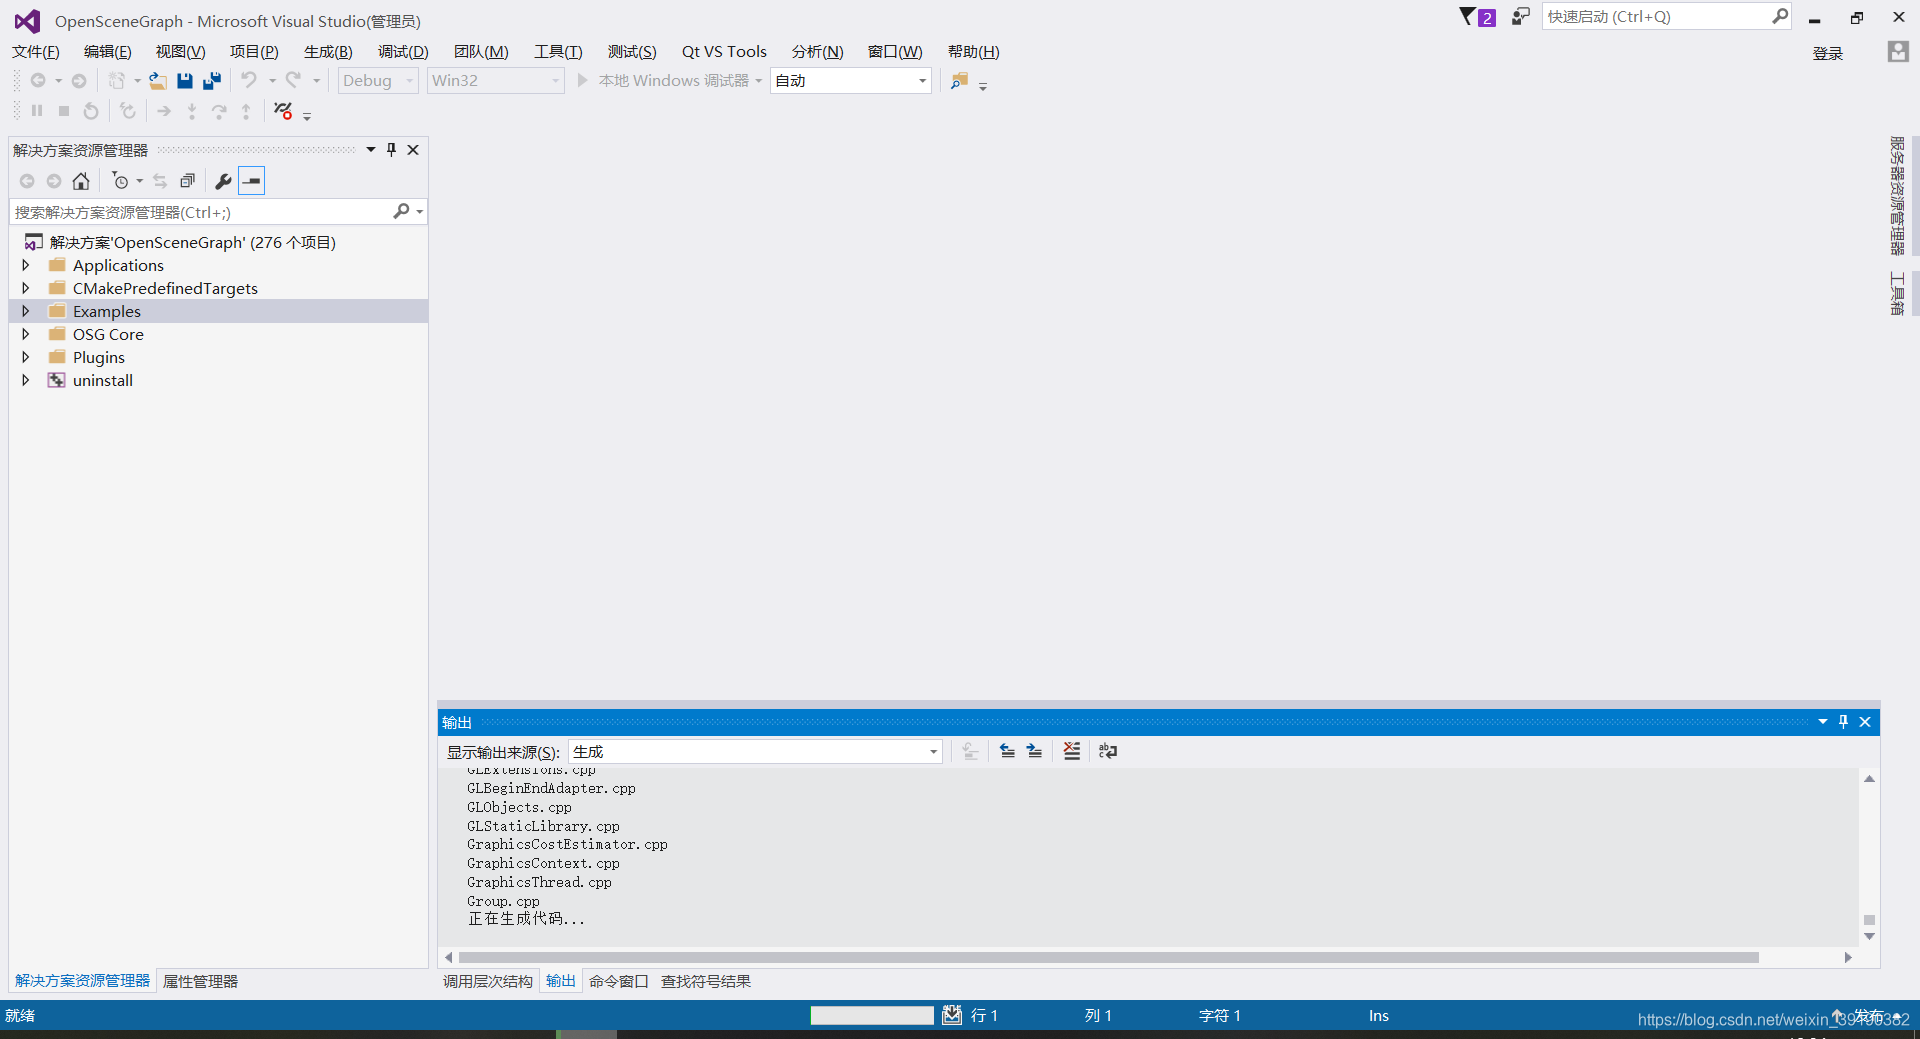Open the 帮助(H) menu
Viewport: 1920px width, 1039px height.
pos(974,52)
